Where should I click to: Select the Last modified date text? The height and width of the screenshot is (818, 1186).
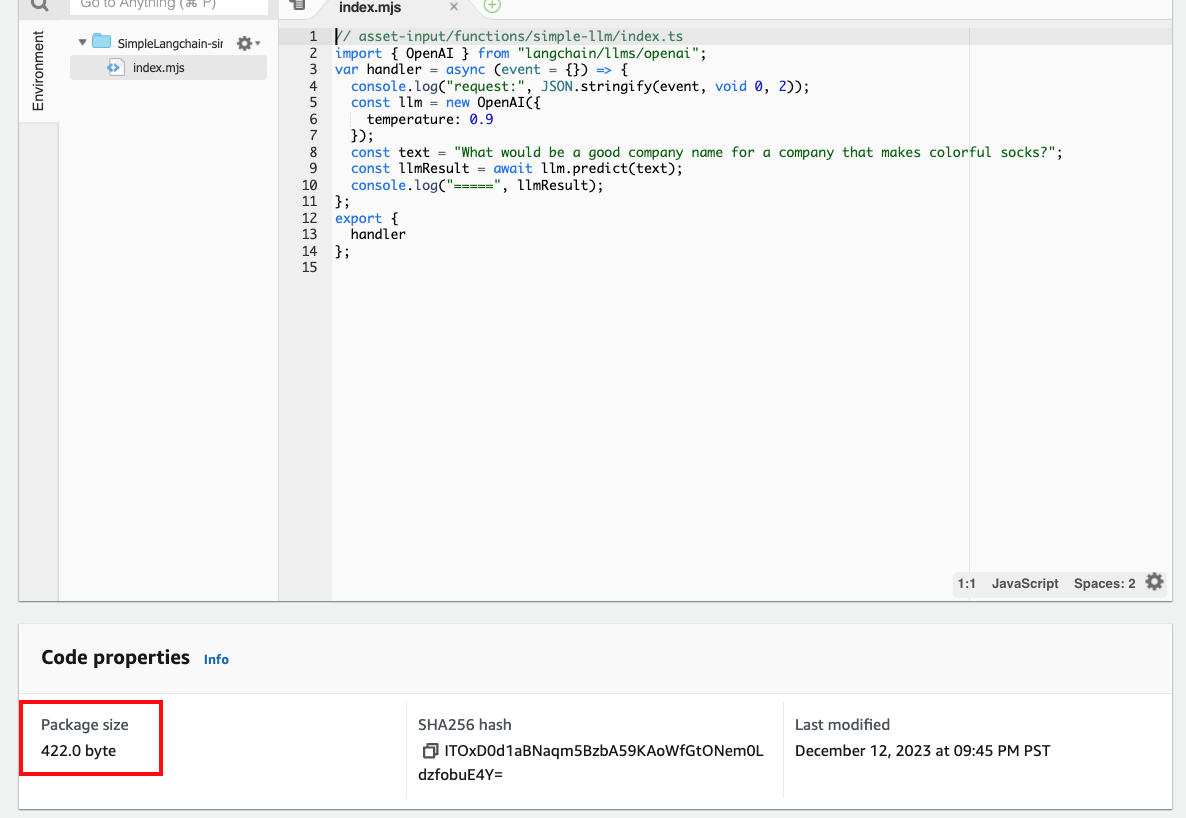[922, 751]
